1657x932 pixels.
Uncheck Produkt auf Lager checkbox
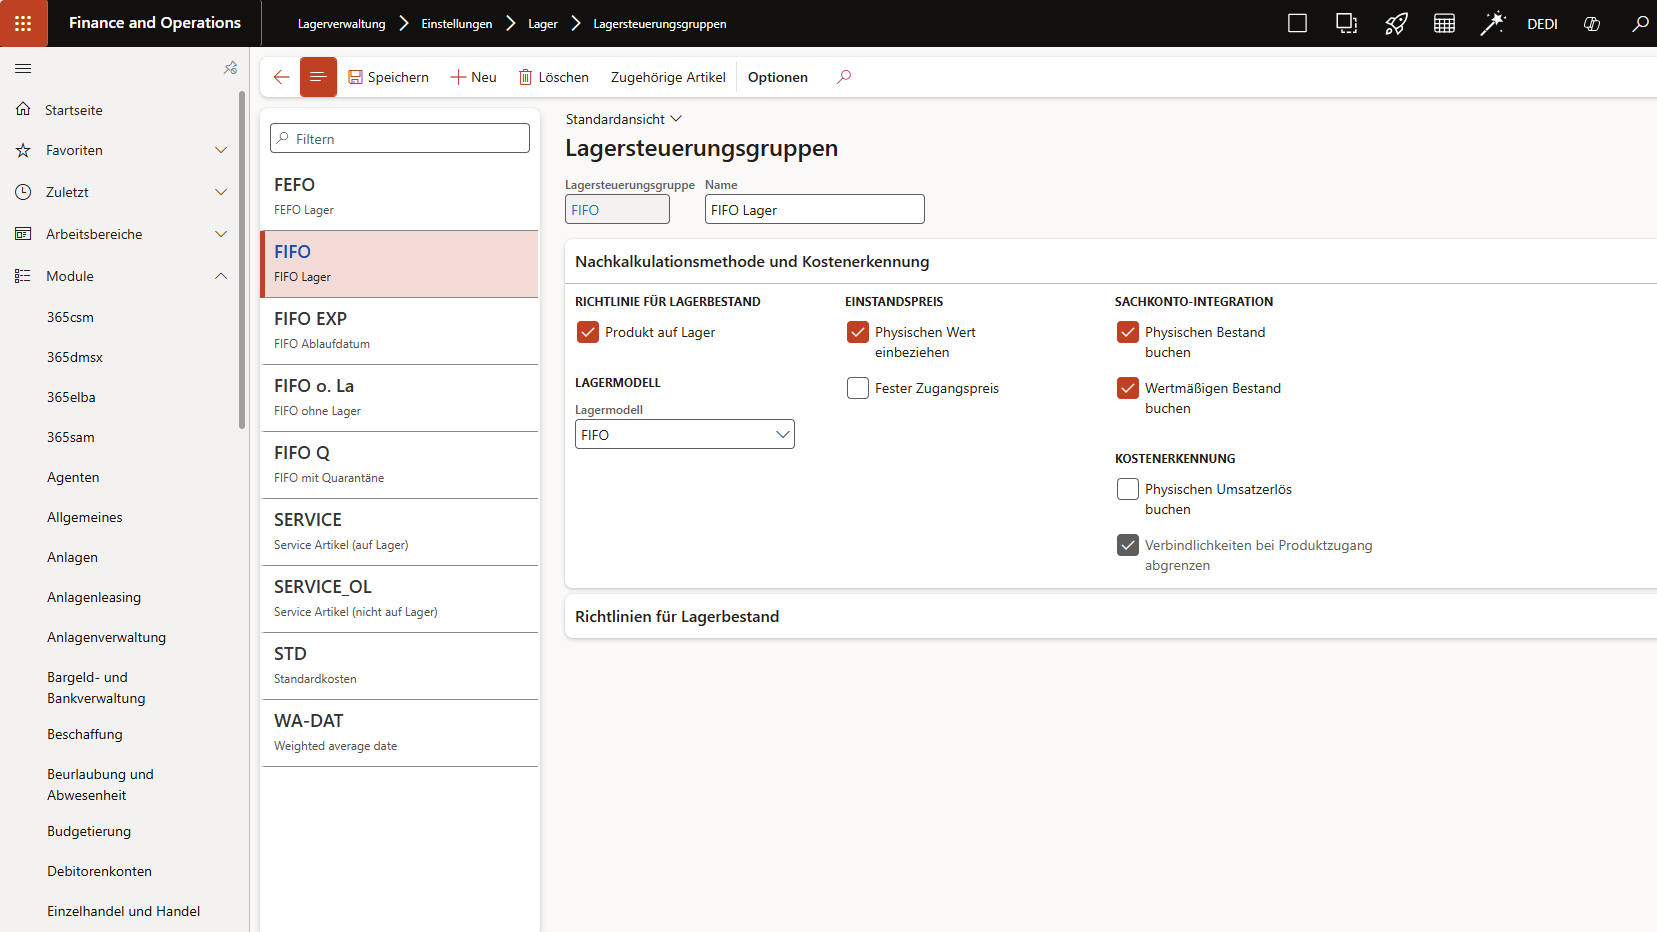[x=588, y=332]
